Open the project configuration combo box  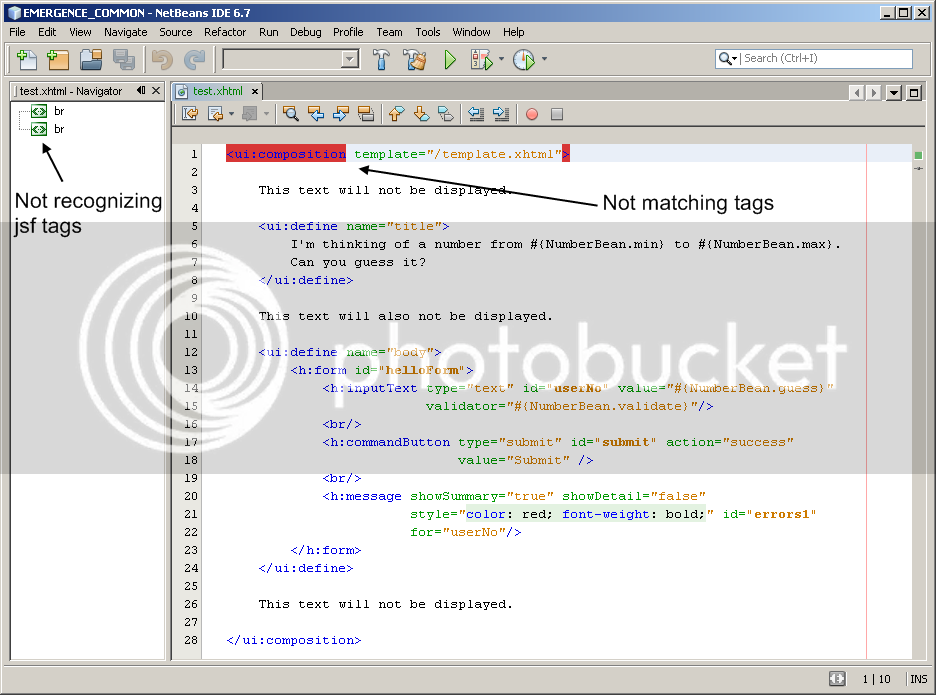point(291,59)
